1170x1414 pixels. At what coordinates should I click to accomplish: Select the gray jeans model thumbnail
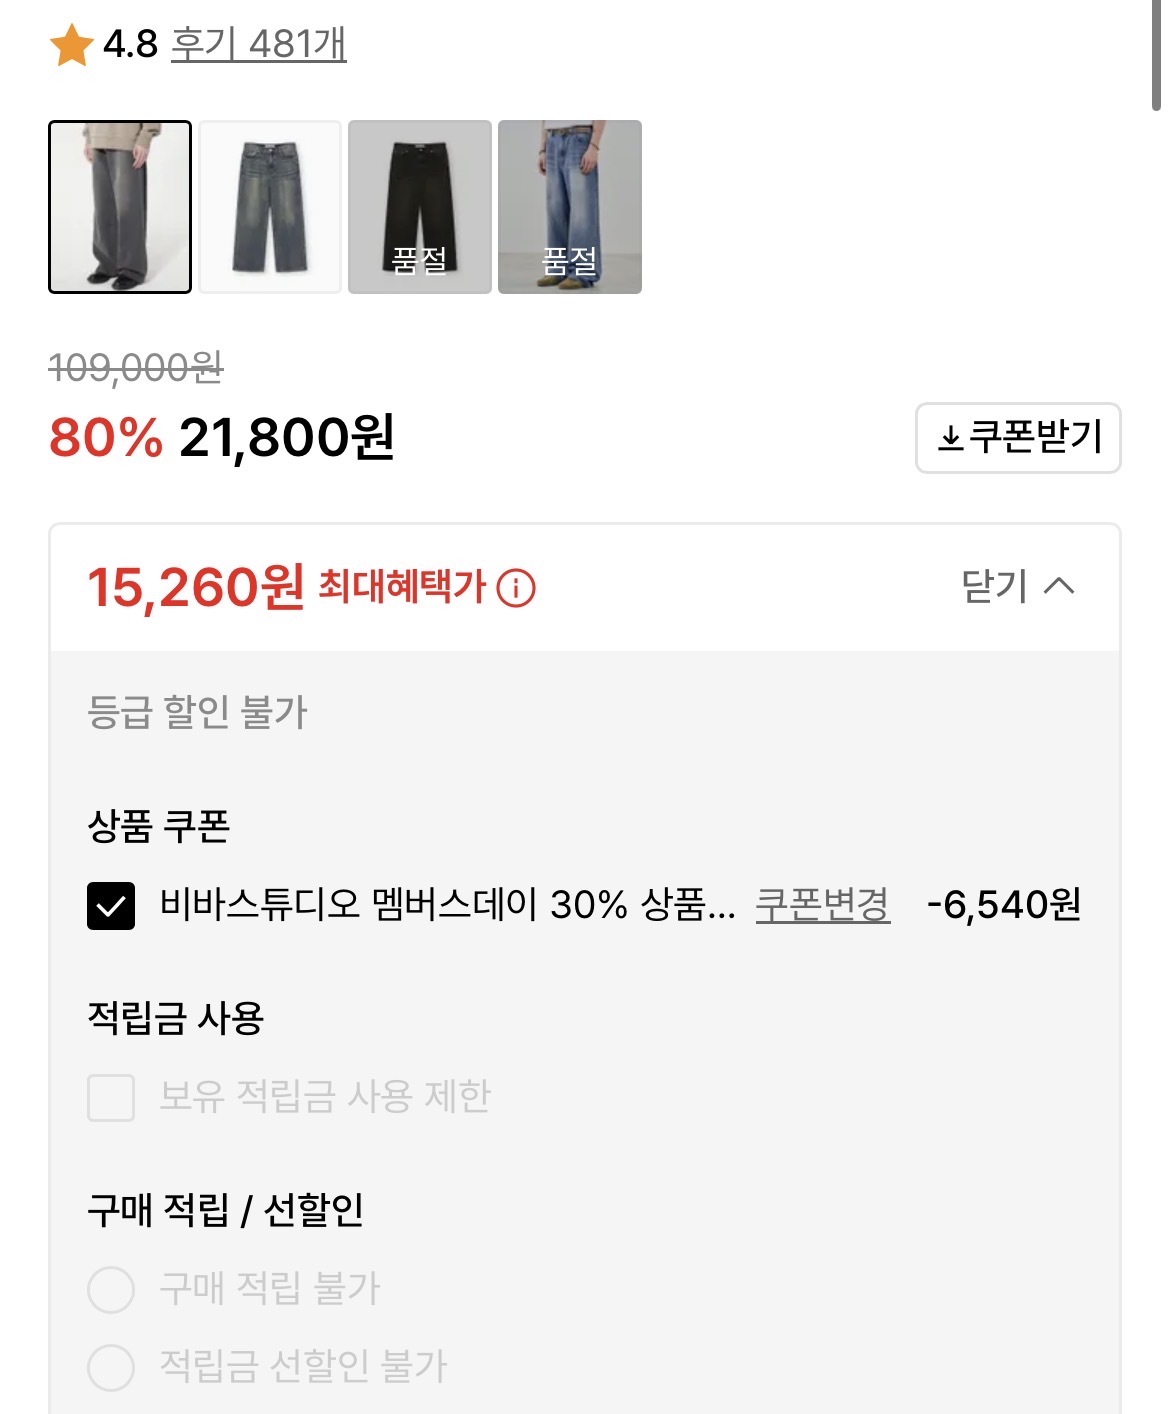pyautogui.click(x=120, y=207)
